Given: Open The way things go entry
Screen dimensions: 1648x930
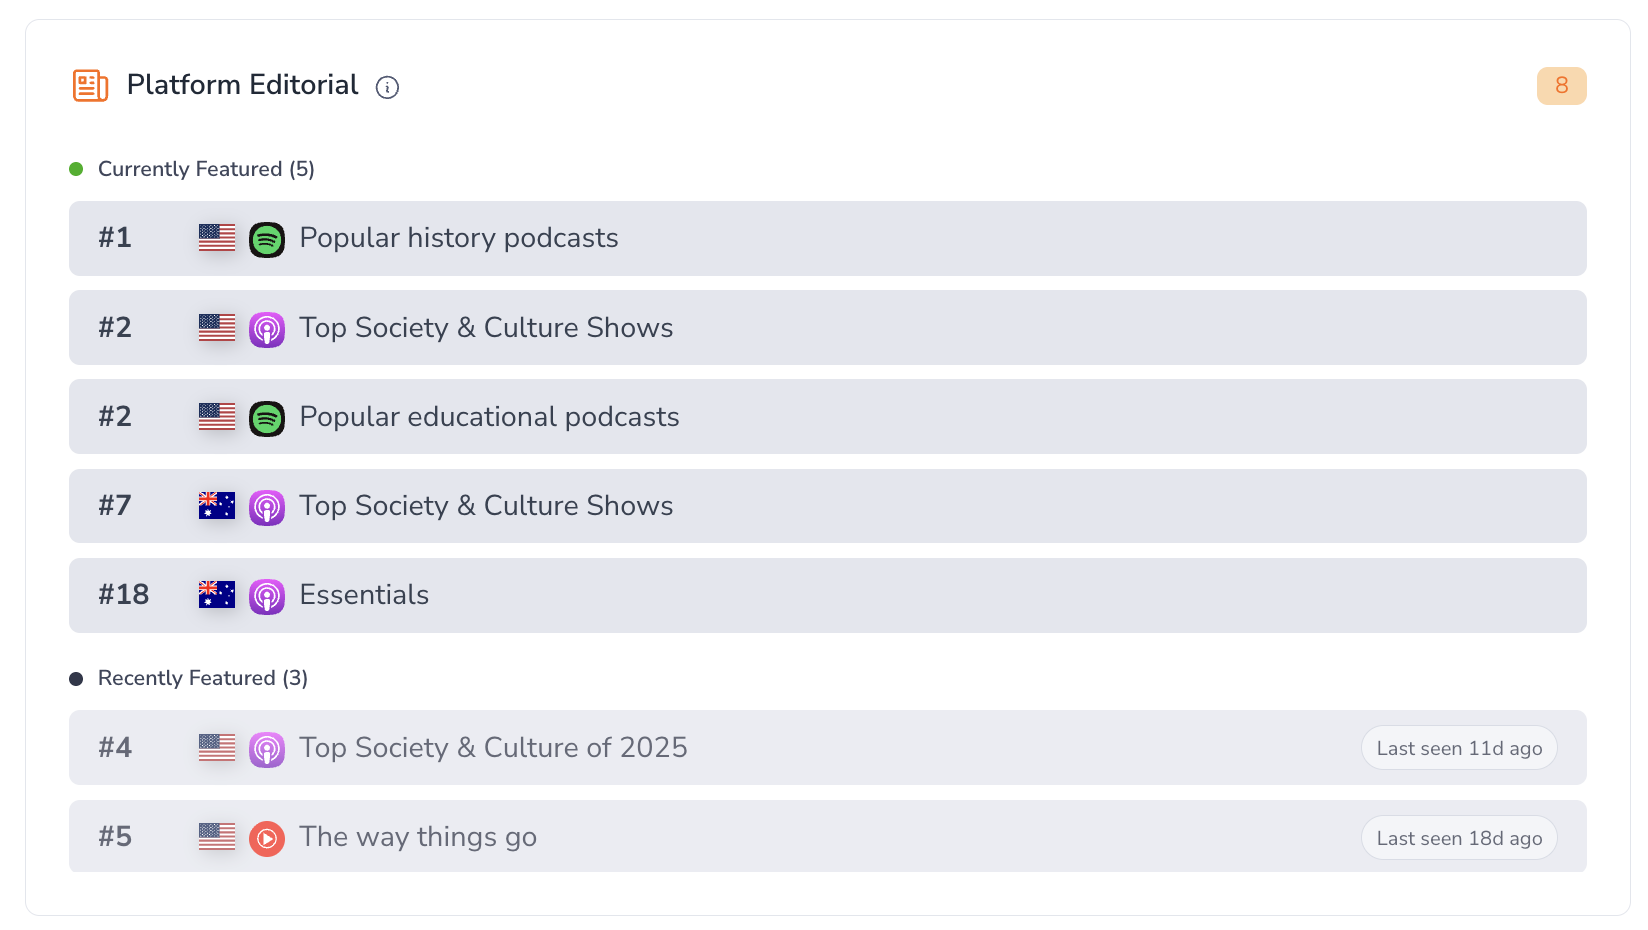Looking at the screenshot, I should click(418, 837).
